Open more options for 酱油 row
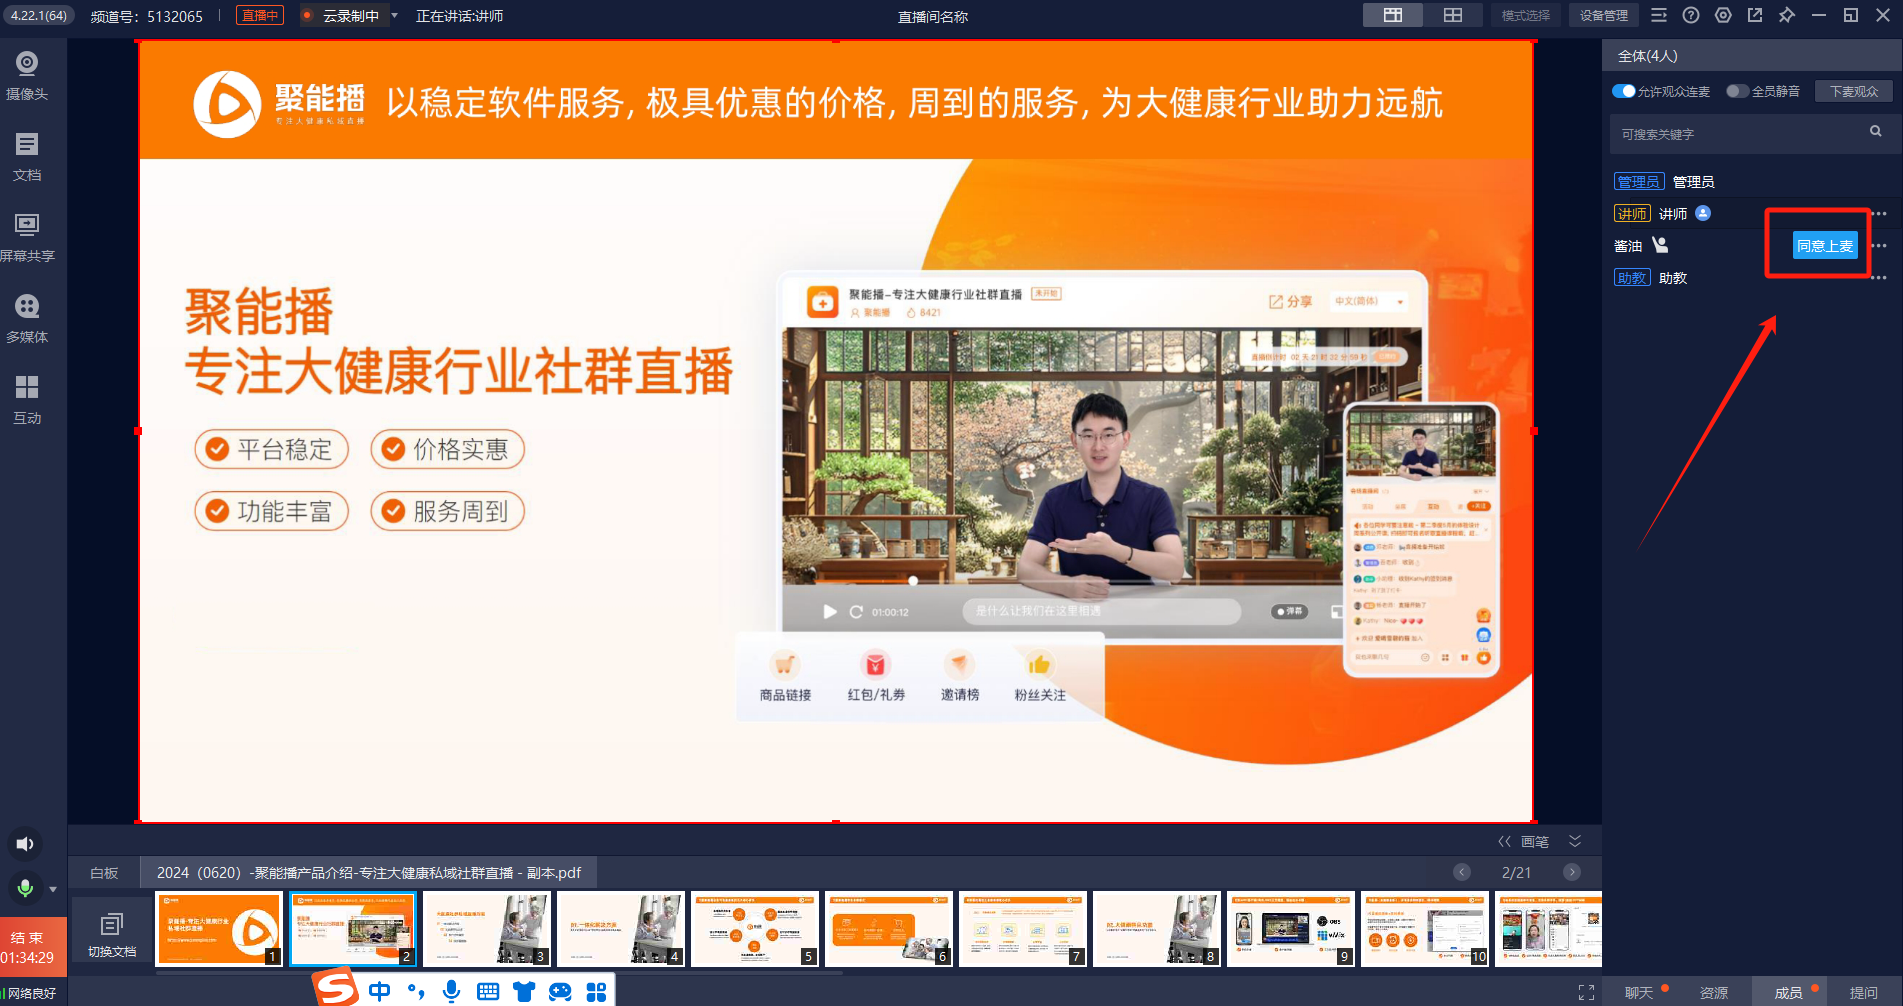 click(x=1880, y=246)
